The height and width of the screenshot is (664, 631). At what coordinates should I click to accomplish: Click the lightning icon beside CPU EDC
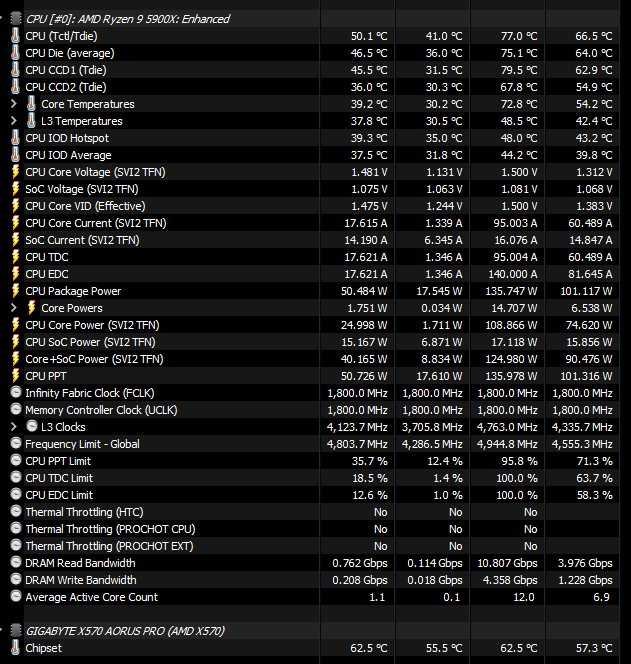[16, 274]
